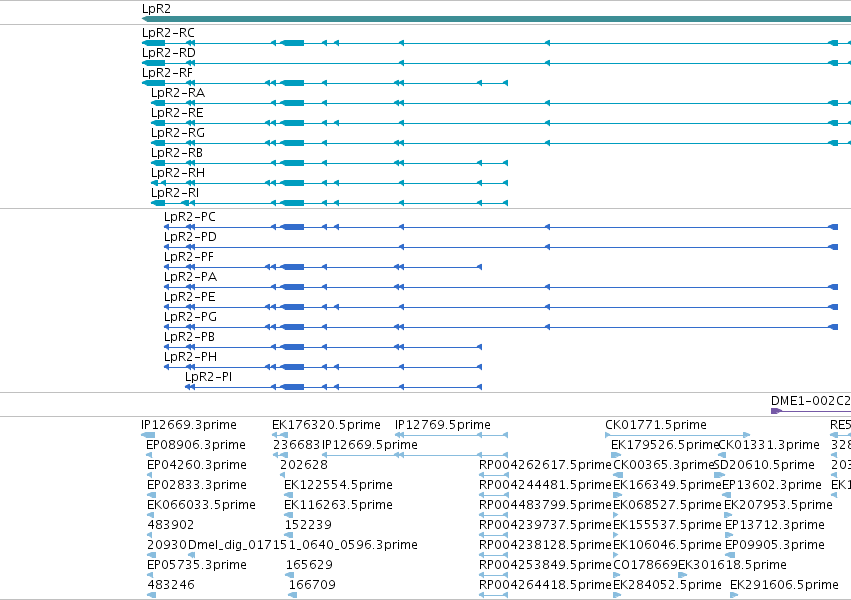Click the RP004244481.5prime label

pos(545,485)
